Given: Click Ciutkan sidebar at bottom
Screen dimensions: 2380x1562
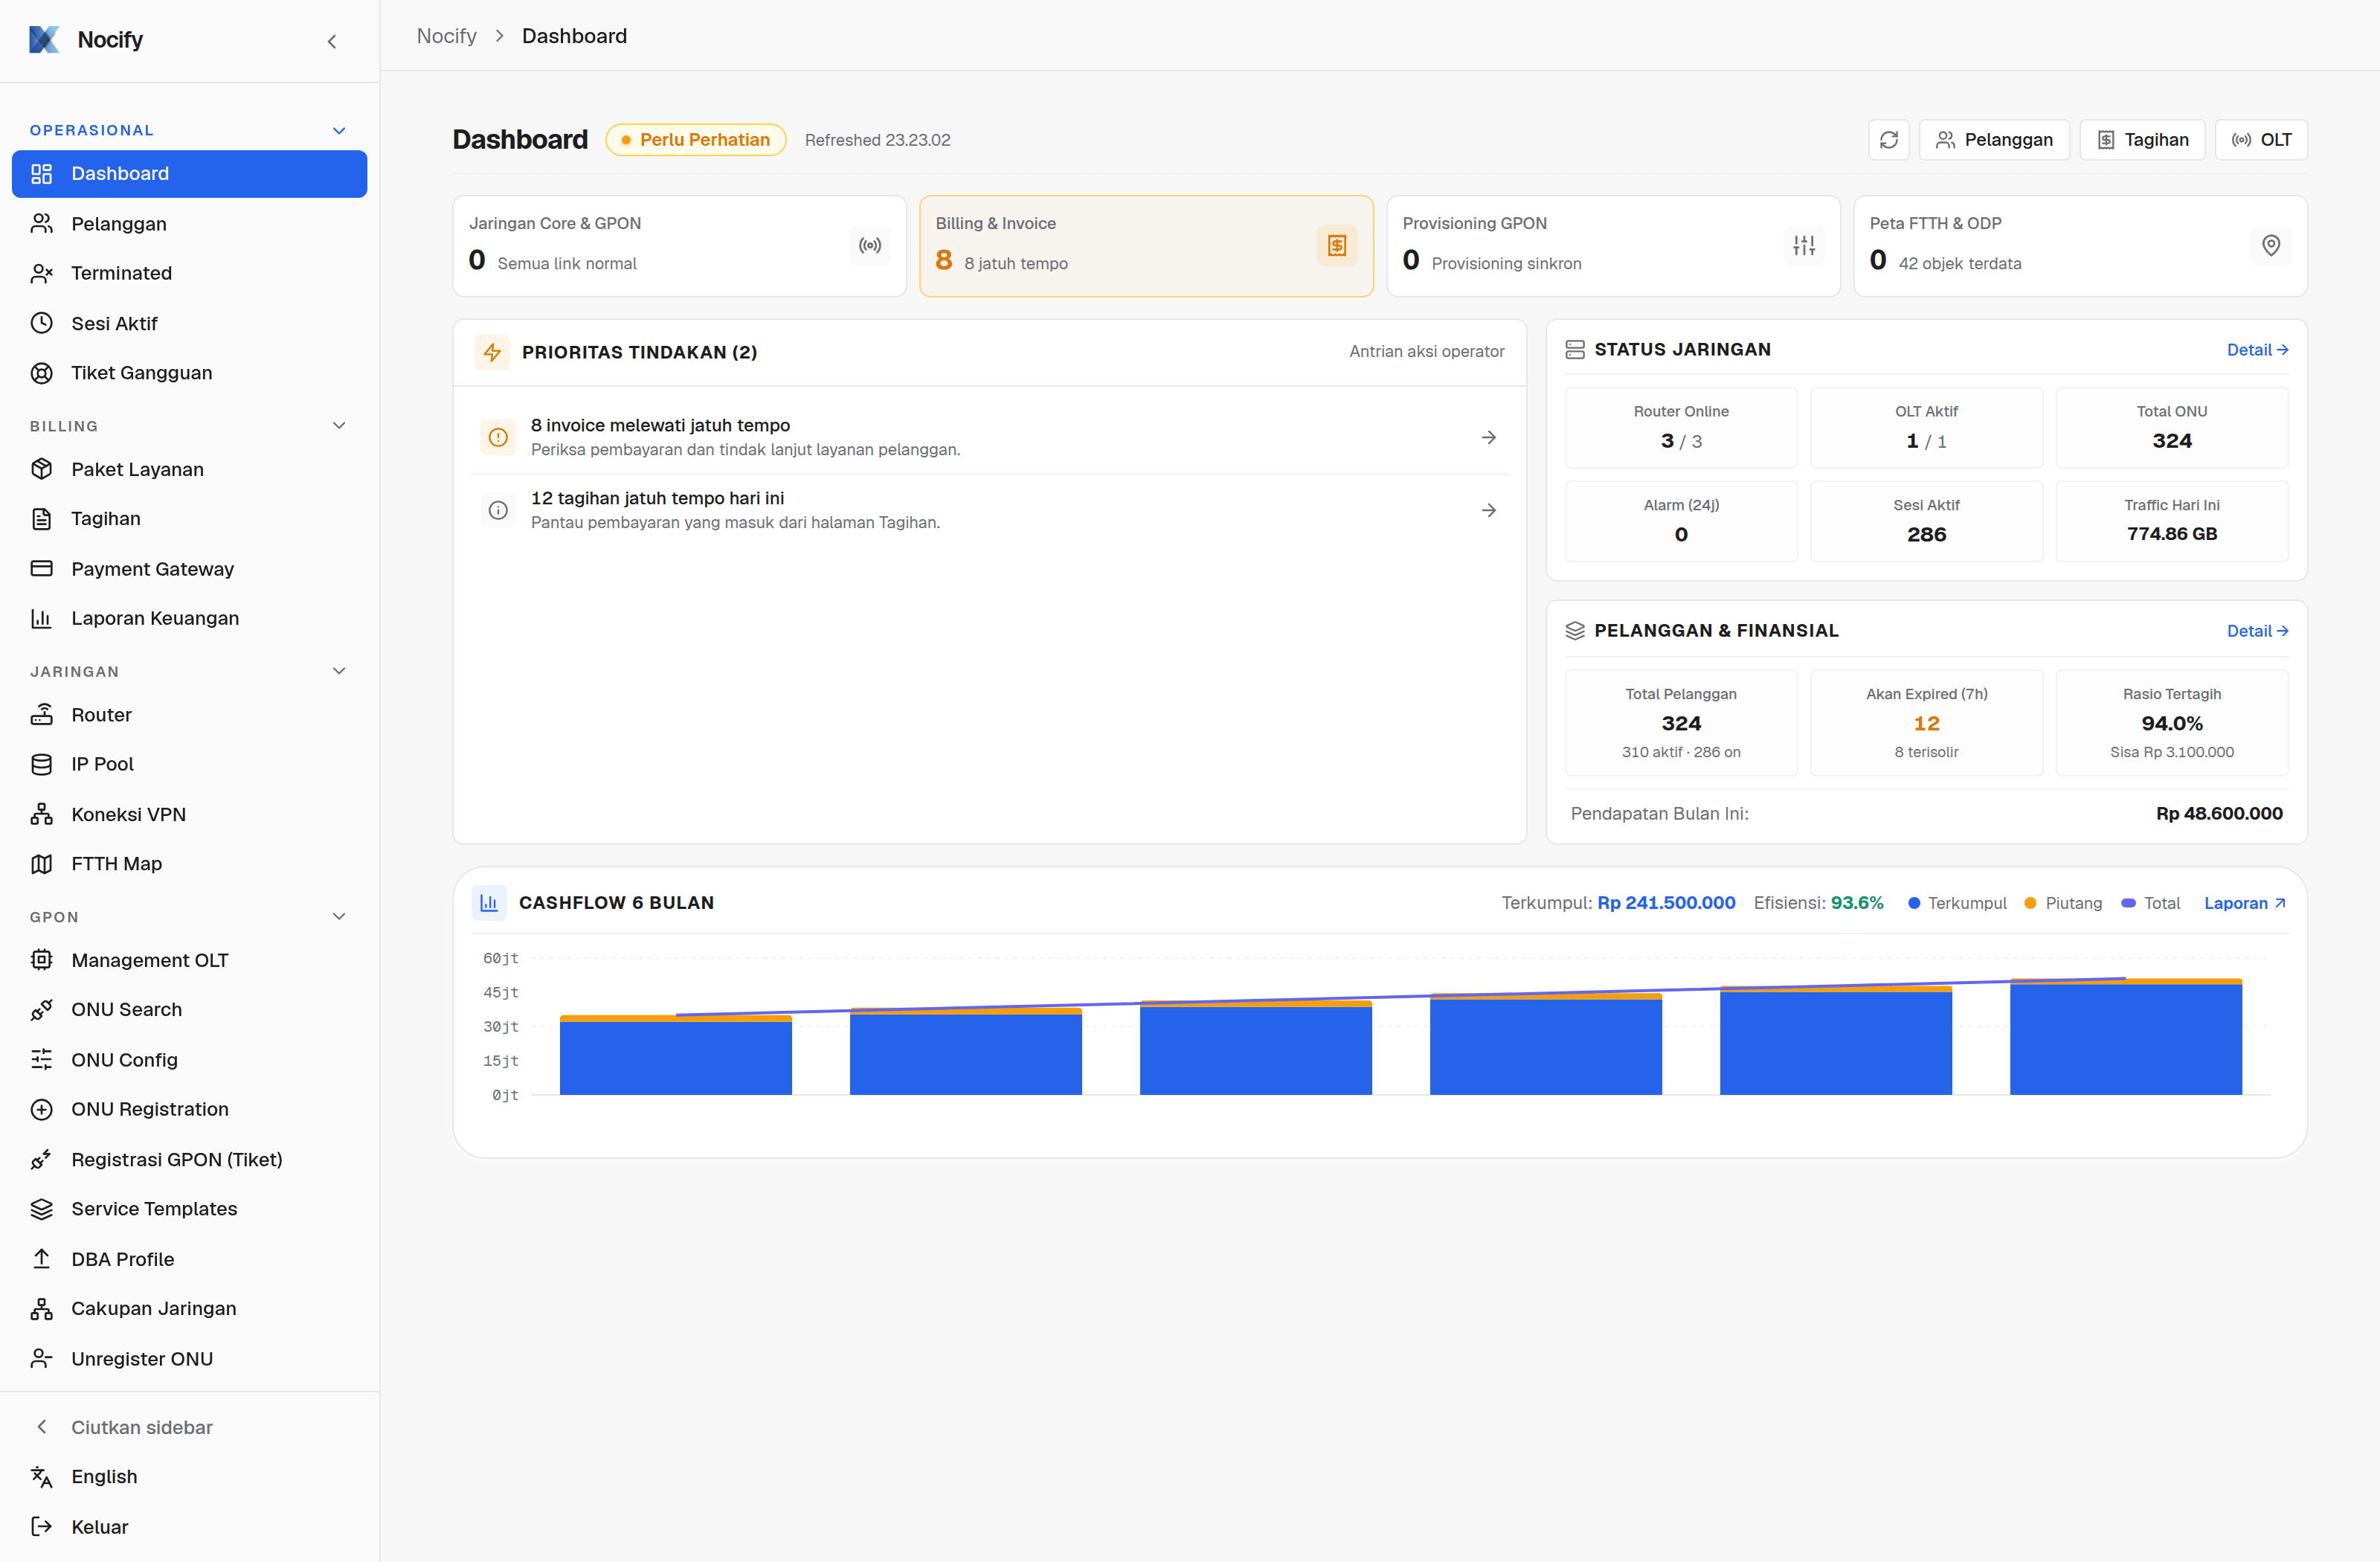Looking at the screenshot, I should pos(189,1427).
